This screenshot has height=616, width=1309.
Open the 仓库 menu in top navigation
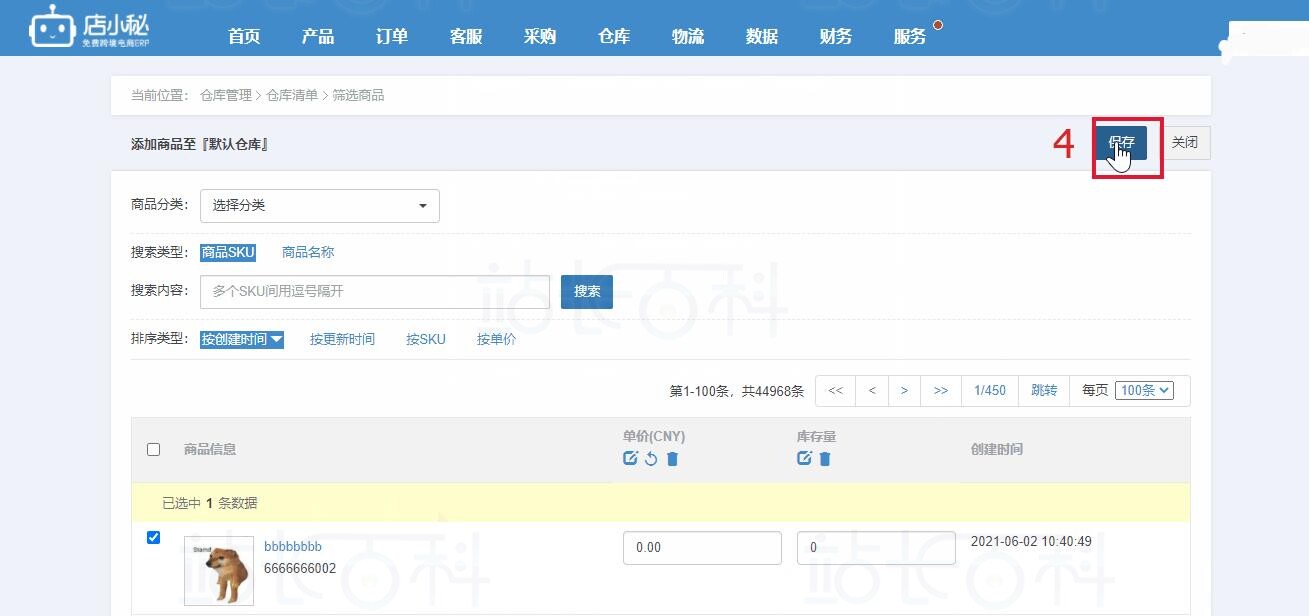(x=612, y=35)
